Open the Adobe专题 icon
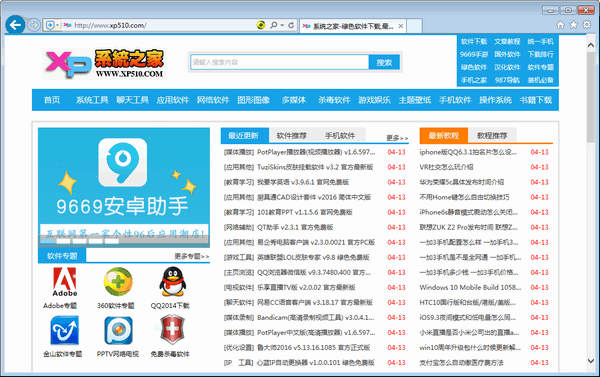The image size is (600, 377). 64,282
